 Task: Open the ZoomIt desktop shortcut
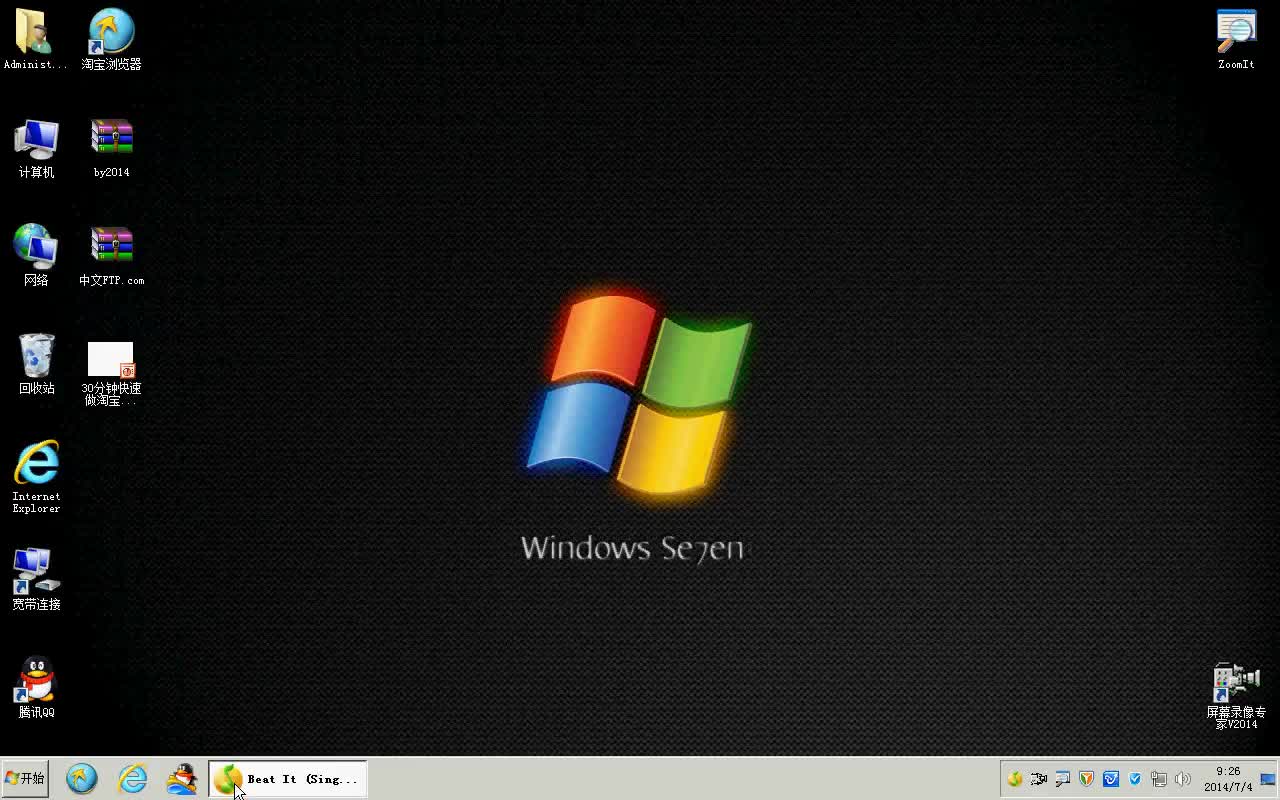click(x=1236, y=39)
